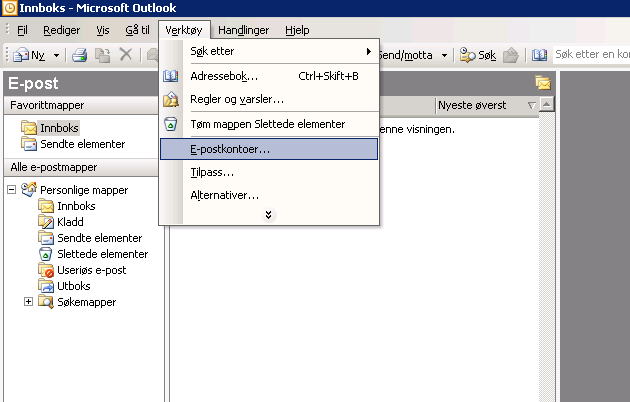Viewport: 630px width, 402px height.
Task: Click the Regler og varsler menu icon
Action: (x=171, y=99)
